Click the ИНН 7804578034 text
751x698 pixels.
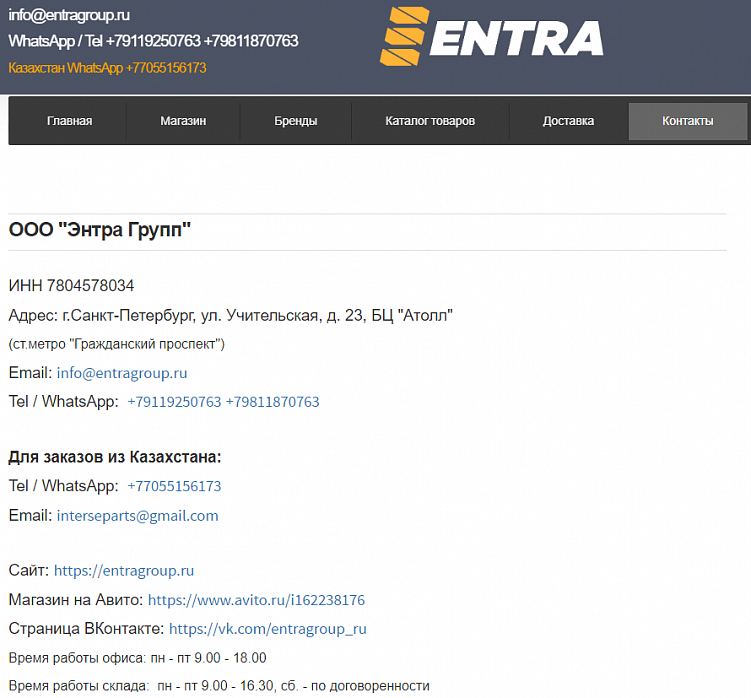71,286
